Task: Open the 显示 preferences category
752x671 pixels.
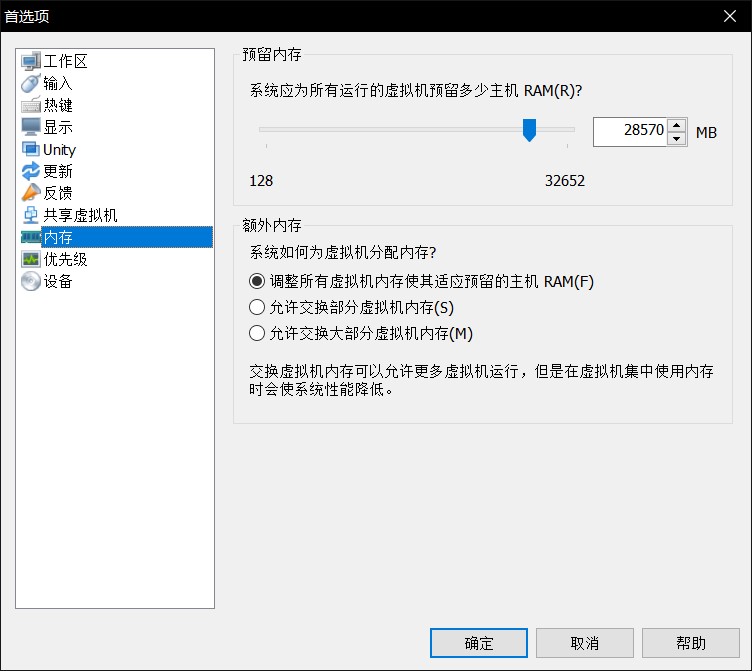Action: [x=58, y=127]
